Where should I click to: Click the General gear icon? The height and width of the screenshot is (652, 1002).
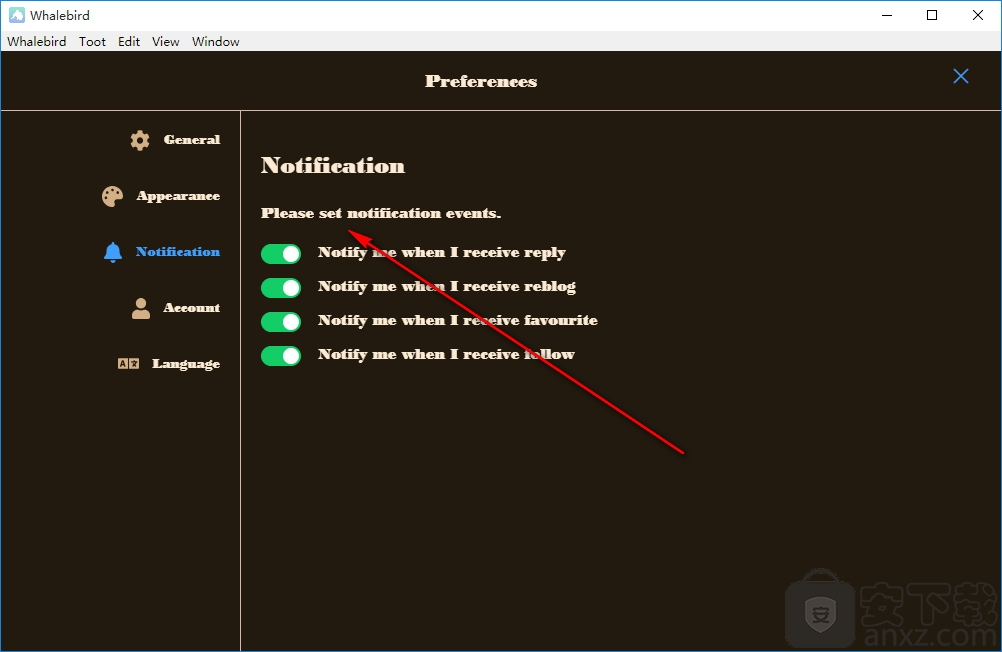(140, 140)
